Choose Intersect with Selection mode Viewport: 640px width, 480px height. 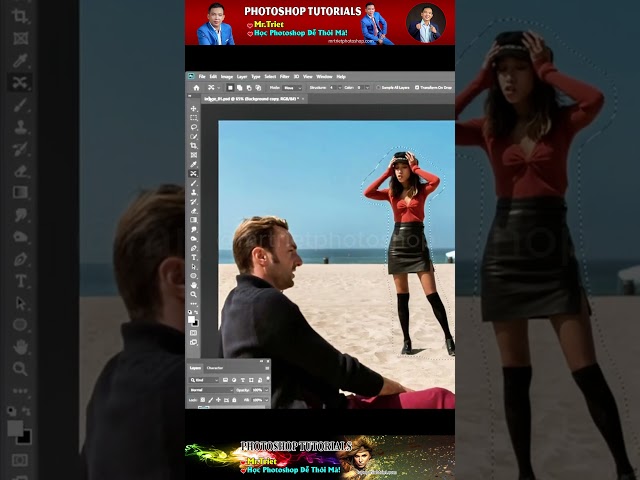tap(258, 88)
